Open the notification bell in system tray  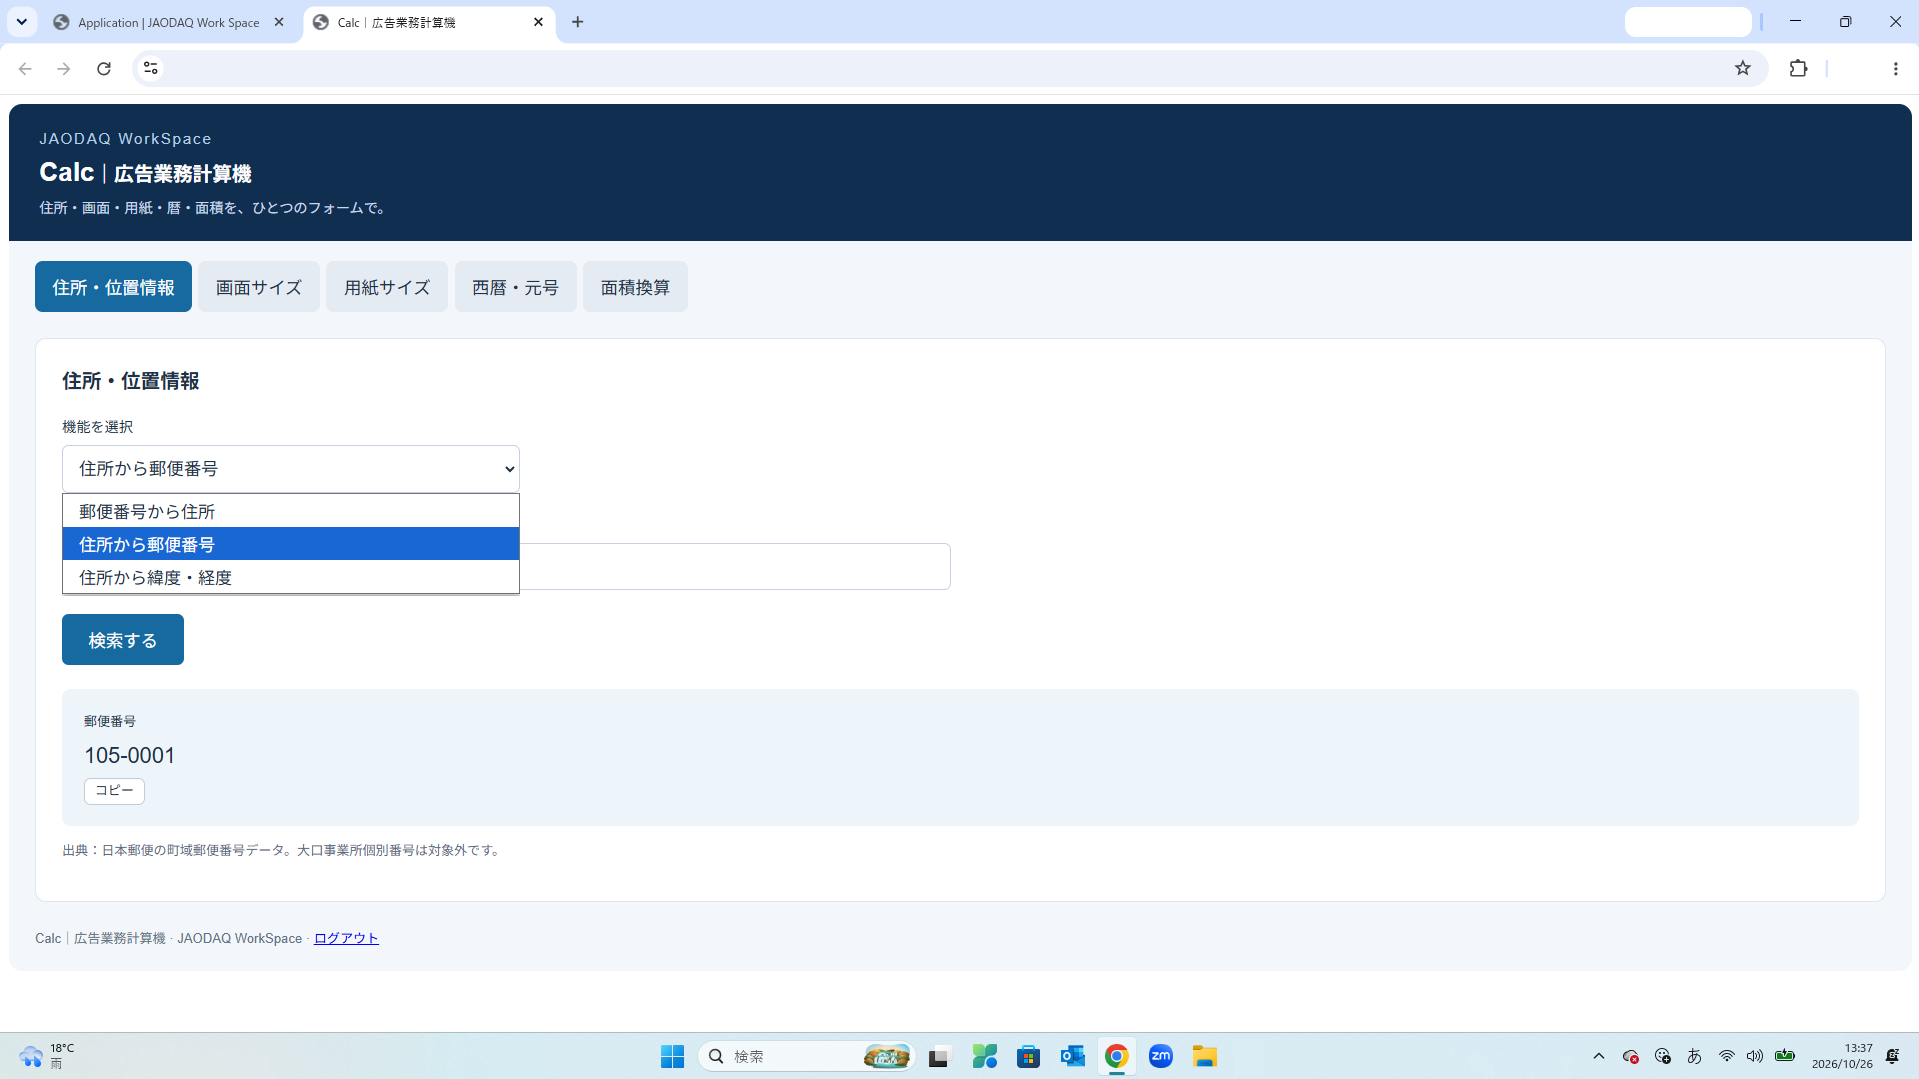pyautogui.click(x=1893, y=1056)
